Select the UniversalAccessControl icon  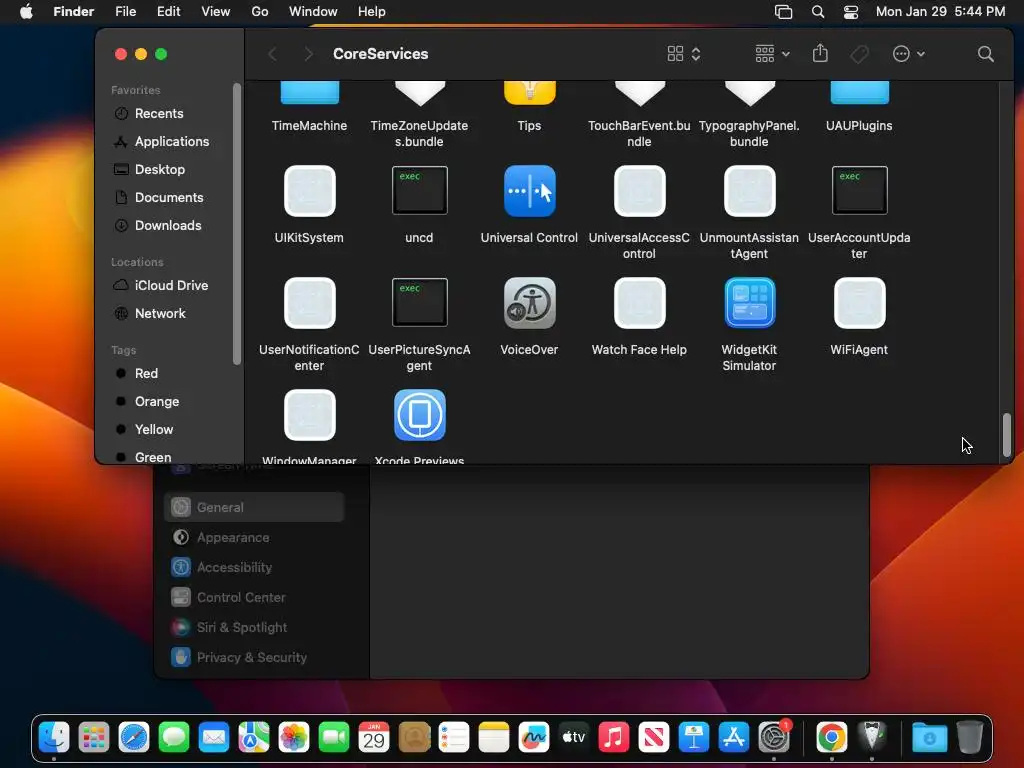[639, 191]
